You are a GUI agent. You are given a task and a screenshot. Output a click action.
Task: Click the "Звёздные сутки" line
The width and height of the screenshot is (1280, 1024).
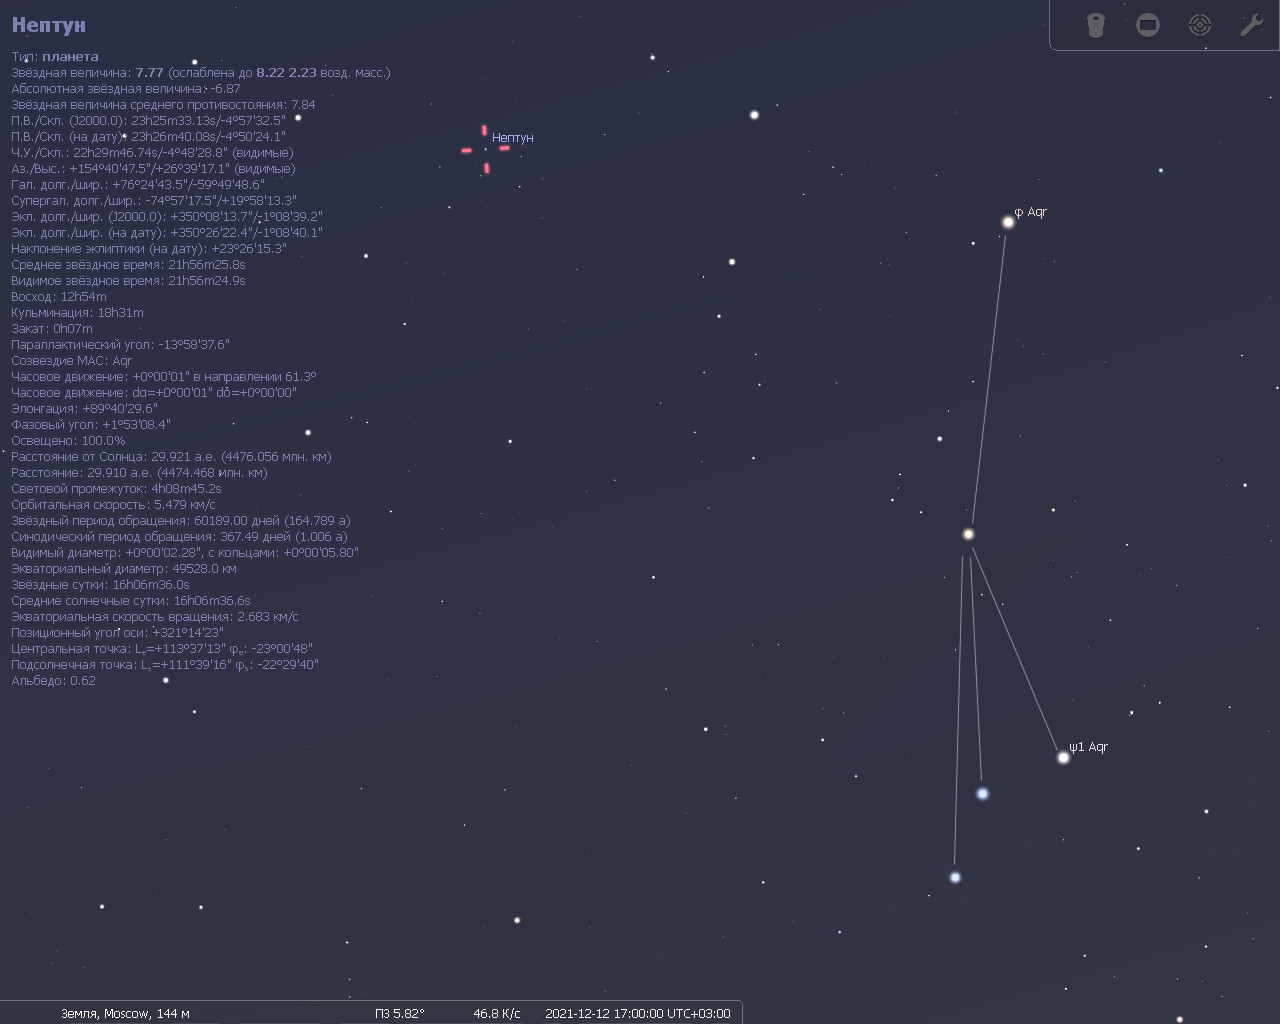(x=100, y=585)
